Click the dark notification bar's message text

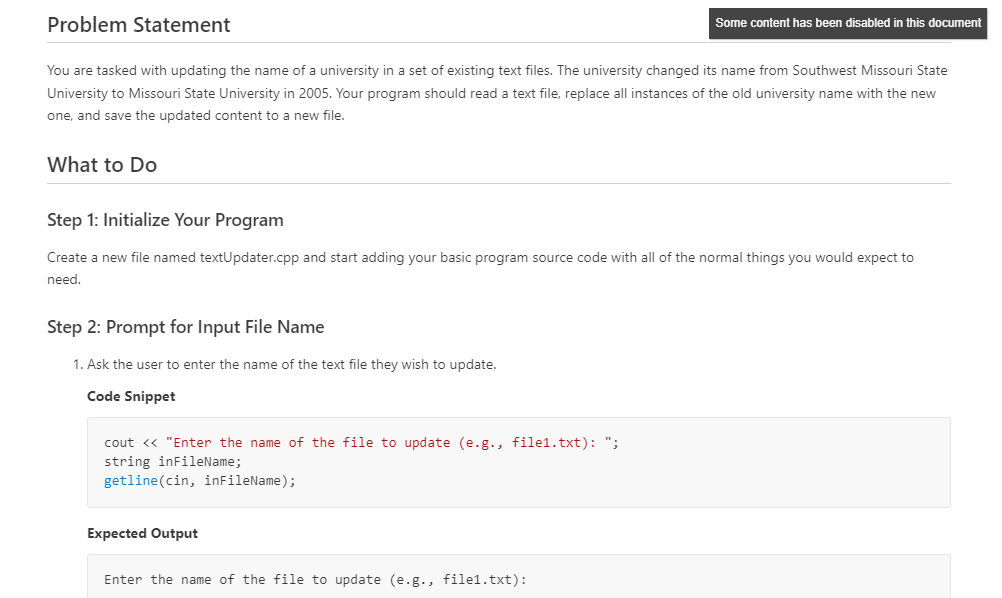(x=846, y=23)
